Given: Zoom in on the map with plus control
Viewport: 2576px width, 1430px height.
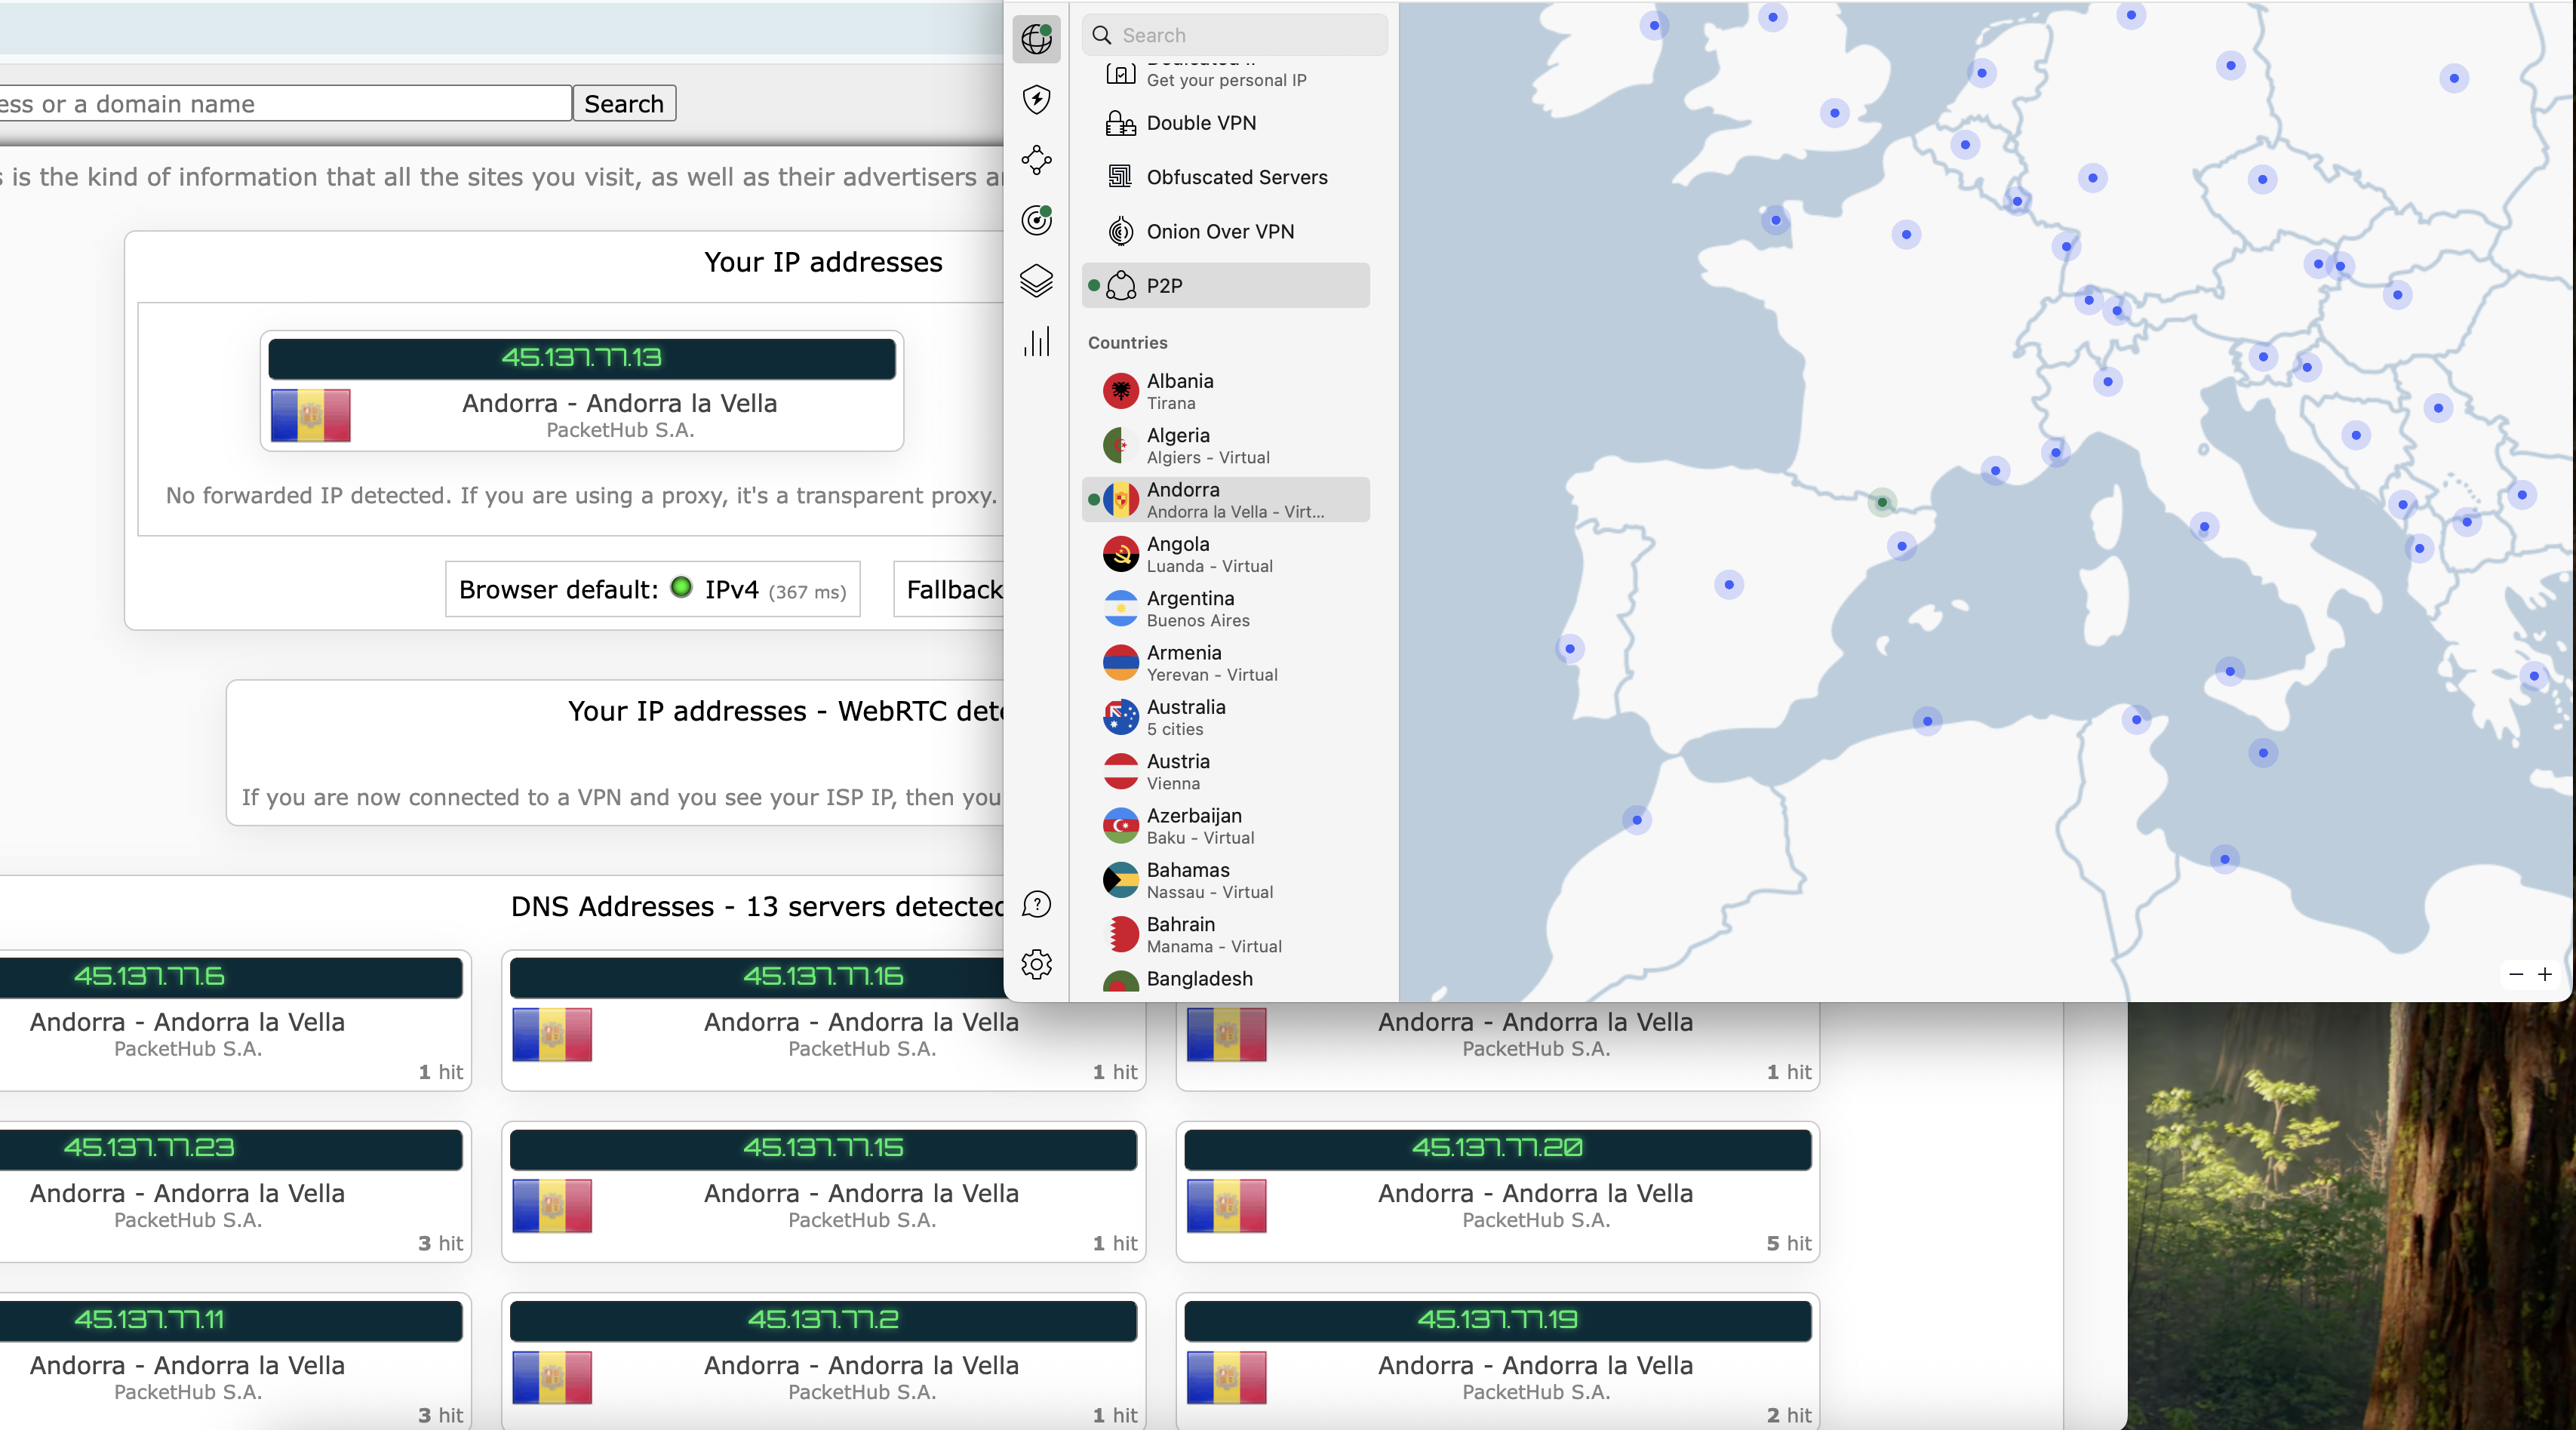Looking at the screenshot, I should pos(2546,975).
